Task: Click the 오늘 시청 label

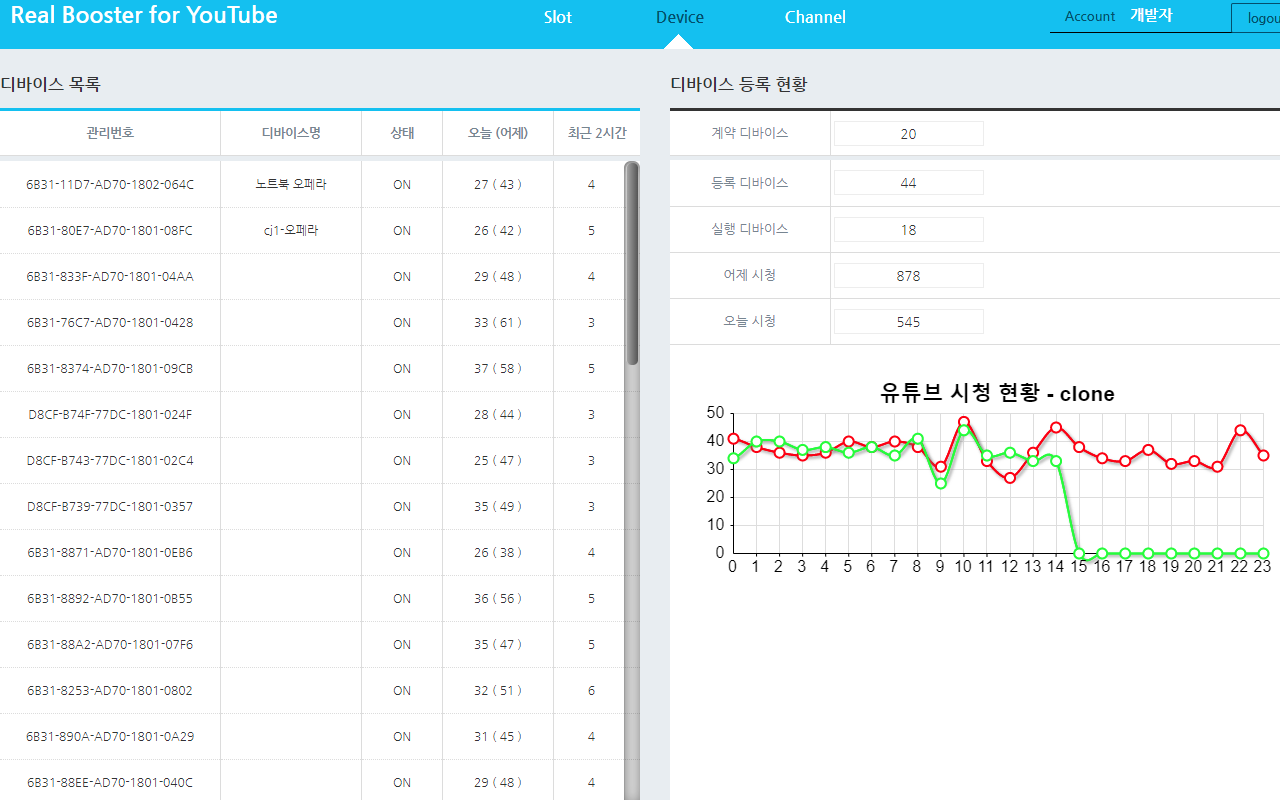Action: tap(750, 321)
